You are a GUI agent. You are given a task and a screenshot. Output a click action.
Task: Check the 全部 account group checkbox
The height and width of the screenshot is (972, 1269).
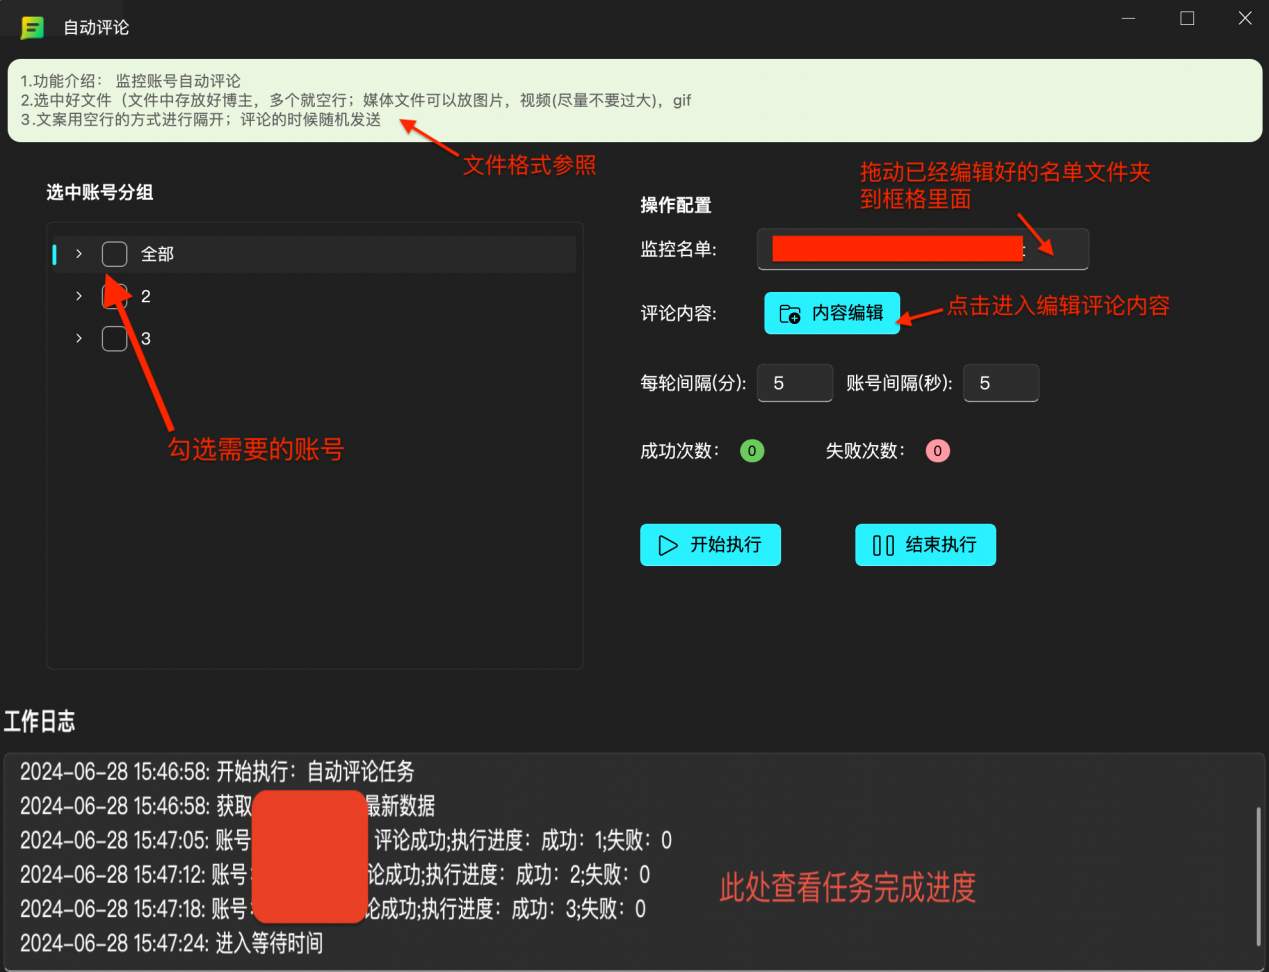tap(115, 254)
